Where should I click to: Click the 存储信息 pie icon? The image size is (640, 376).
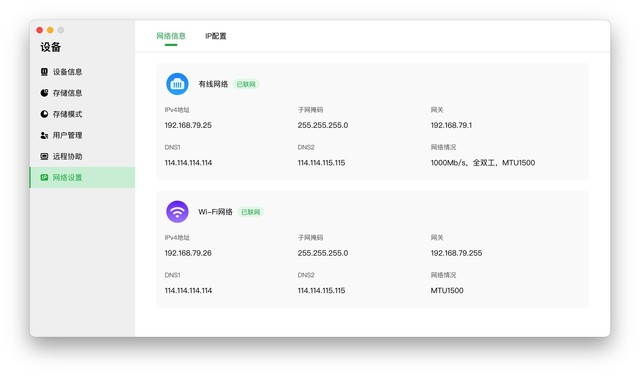click(x=44, y=93)
